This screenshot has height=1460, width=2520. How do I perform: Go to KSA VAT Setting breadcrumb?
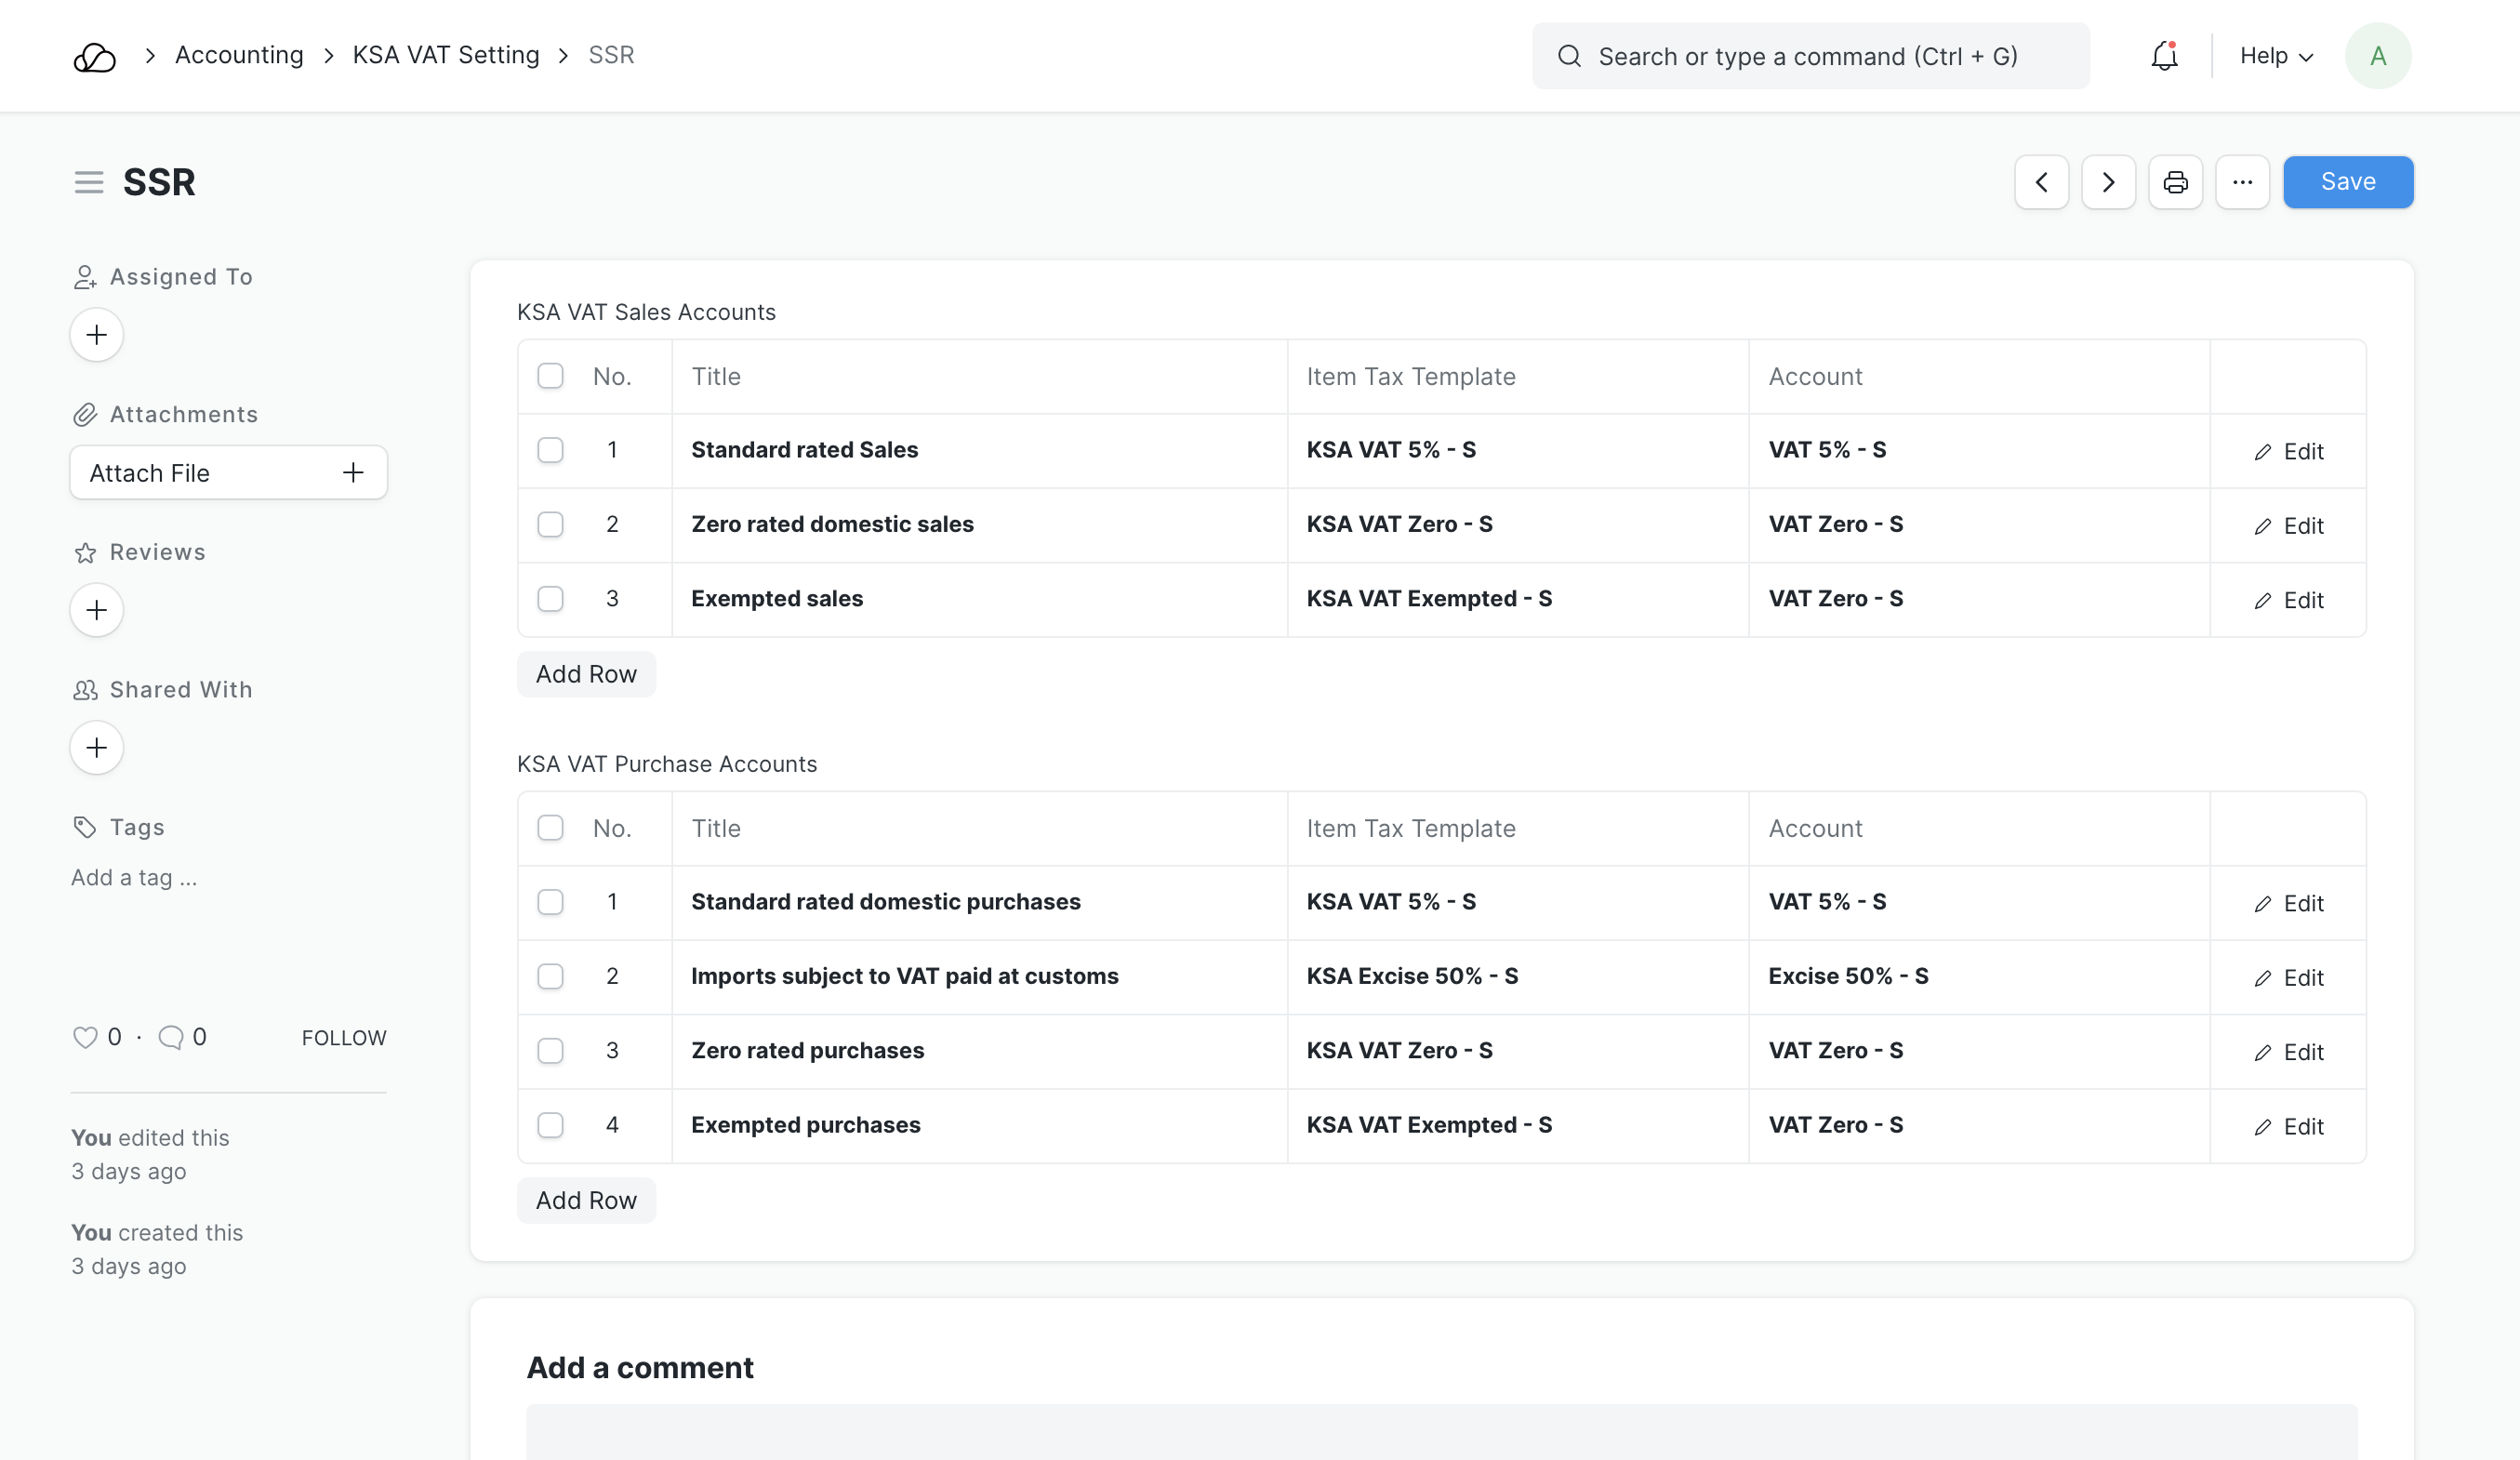pyautogui.click(x=446, y=55)
